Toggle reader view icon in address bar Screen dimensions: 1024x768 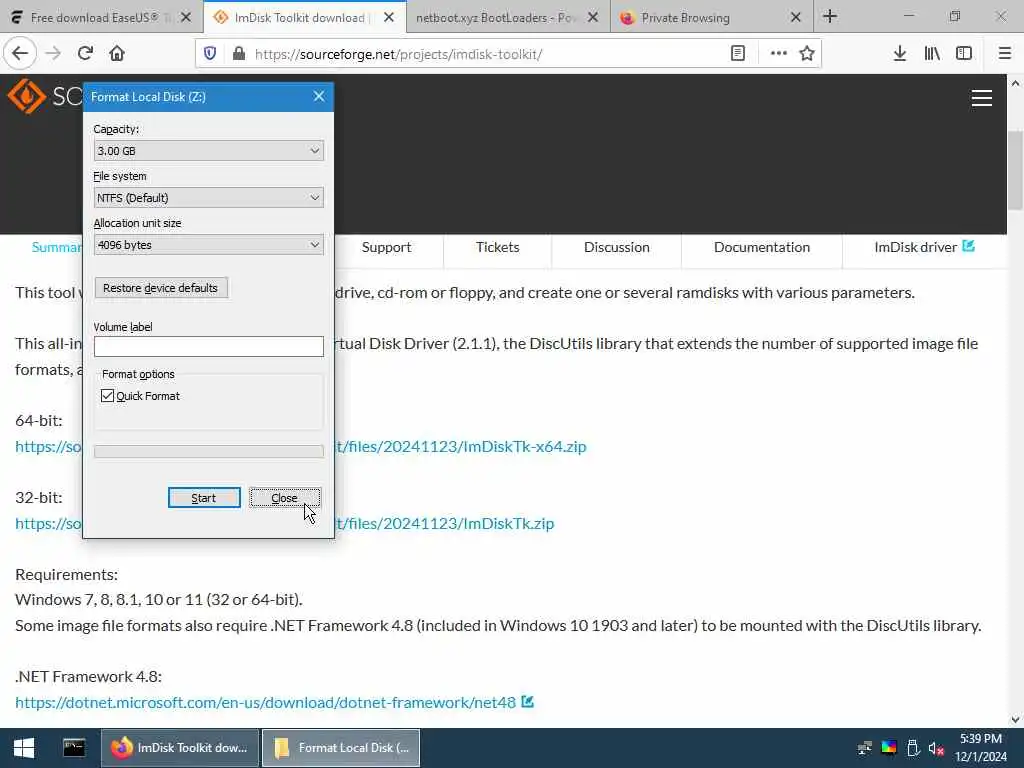tap(738, 54)
